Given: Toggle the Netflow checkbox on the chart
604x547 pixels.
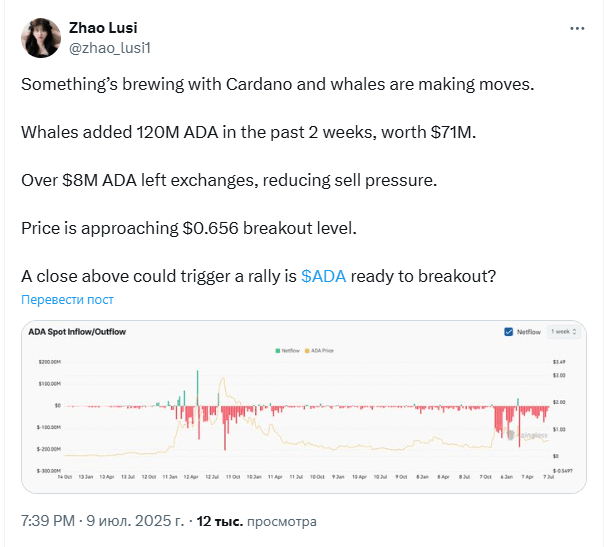Looking at the screenshot, I should coord(509,331).
